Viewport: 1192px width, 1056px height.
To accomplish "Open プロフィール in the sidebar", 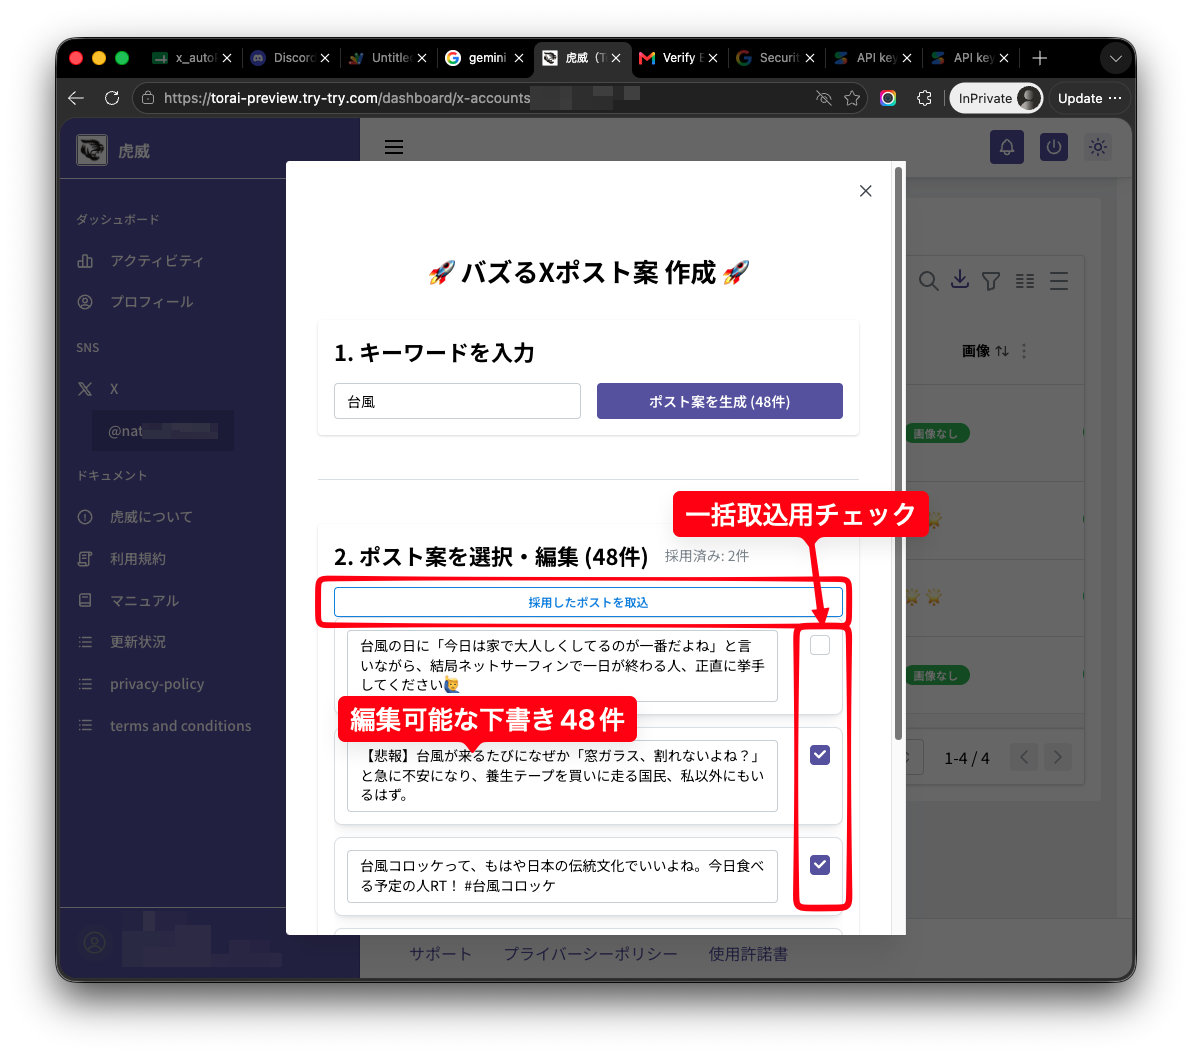I will [151, 302].
